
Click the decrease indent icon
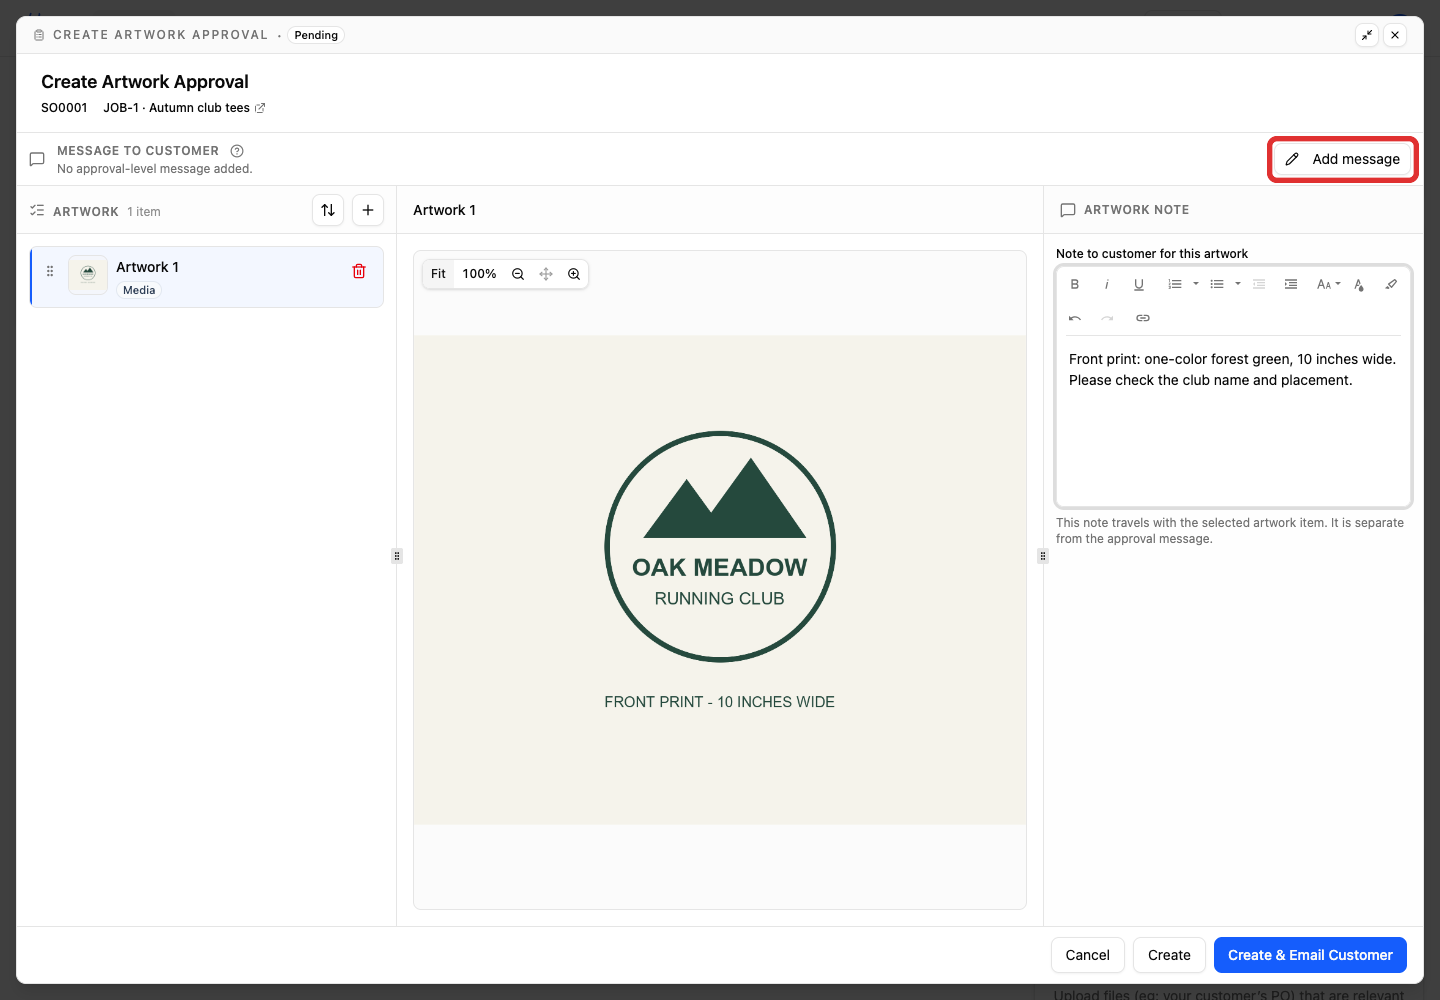[x=1259, y=284]
